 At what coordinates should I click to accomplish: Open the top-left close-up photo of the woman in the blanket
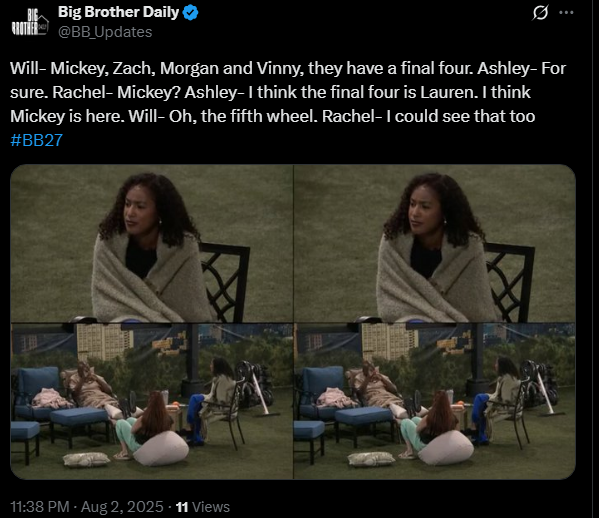[152, 243]
